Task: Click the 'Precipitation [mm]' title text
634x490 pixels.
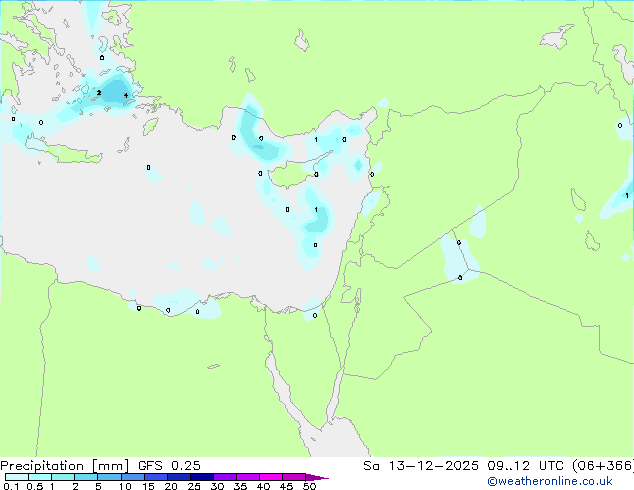Action: 65,466
